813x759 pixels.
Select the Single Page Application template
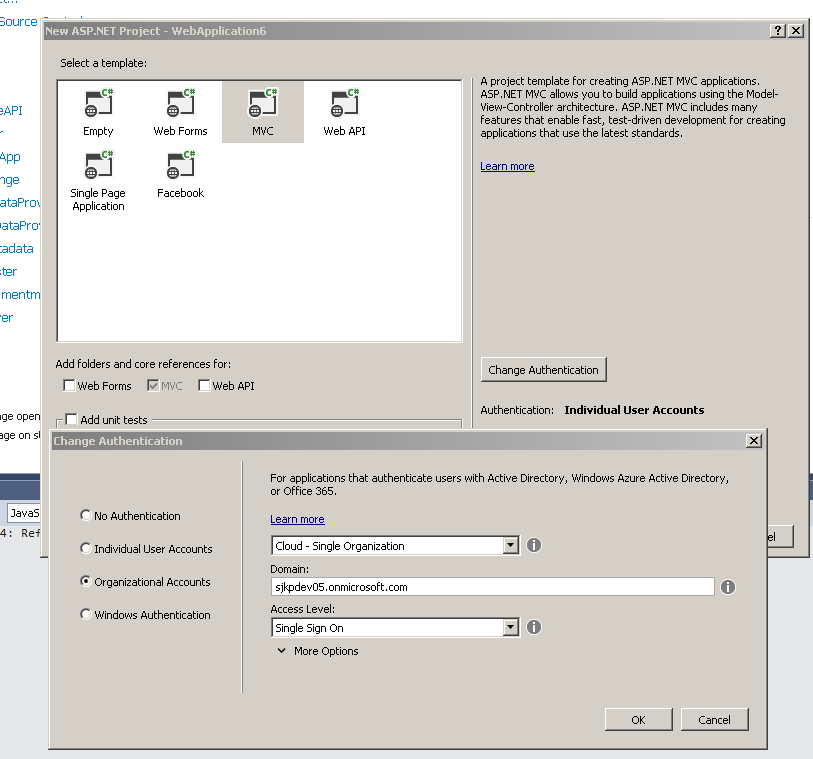point(98,166)
